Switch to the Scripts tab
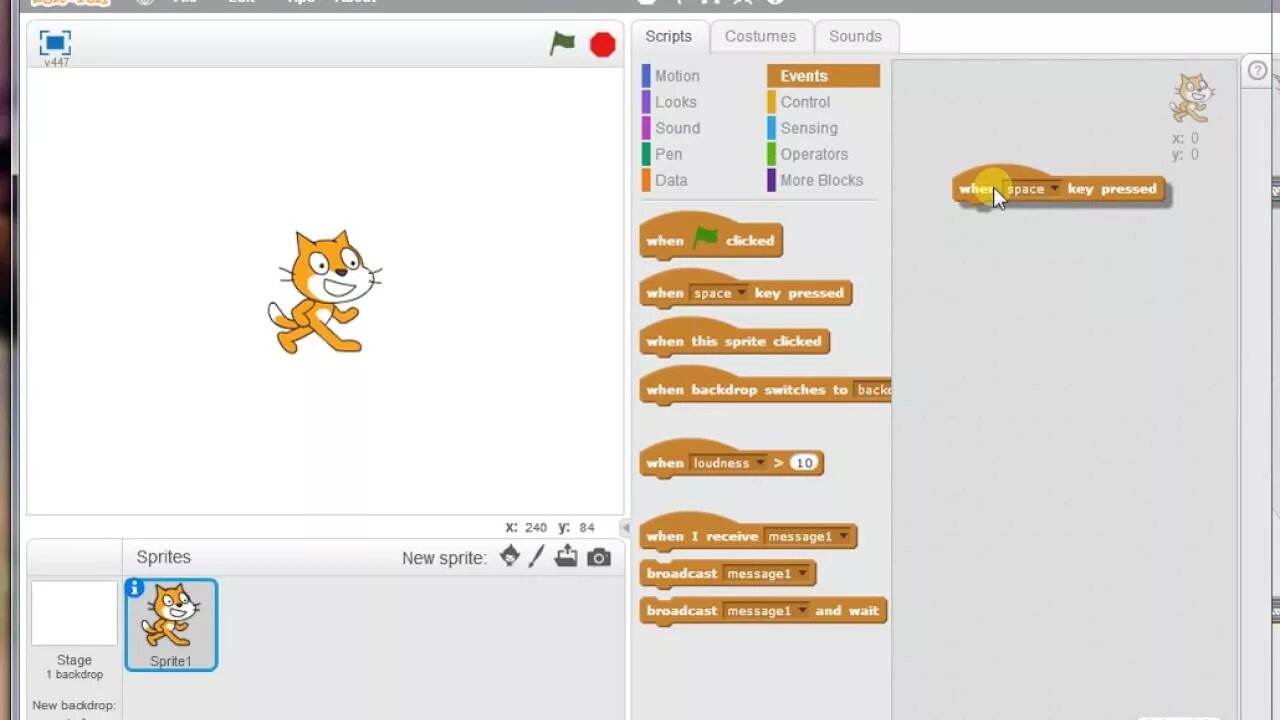 pos(668,36)
